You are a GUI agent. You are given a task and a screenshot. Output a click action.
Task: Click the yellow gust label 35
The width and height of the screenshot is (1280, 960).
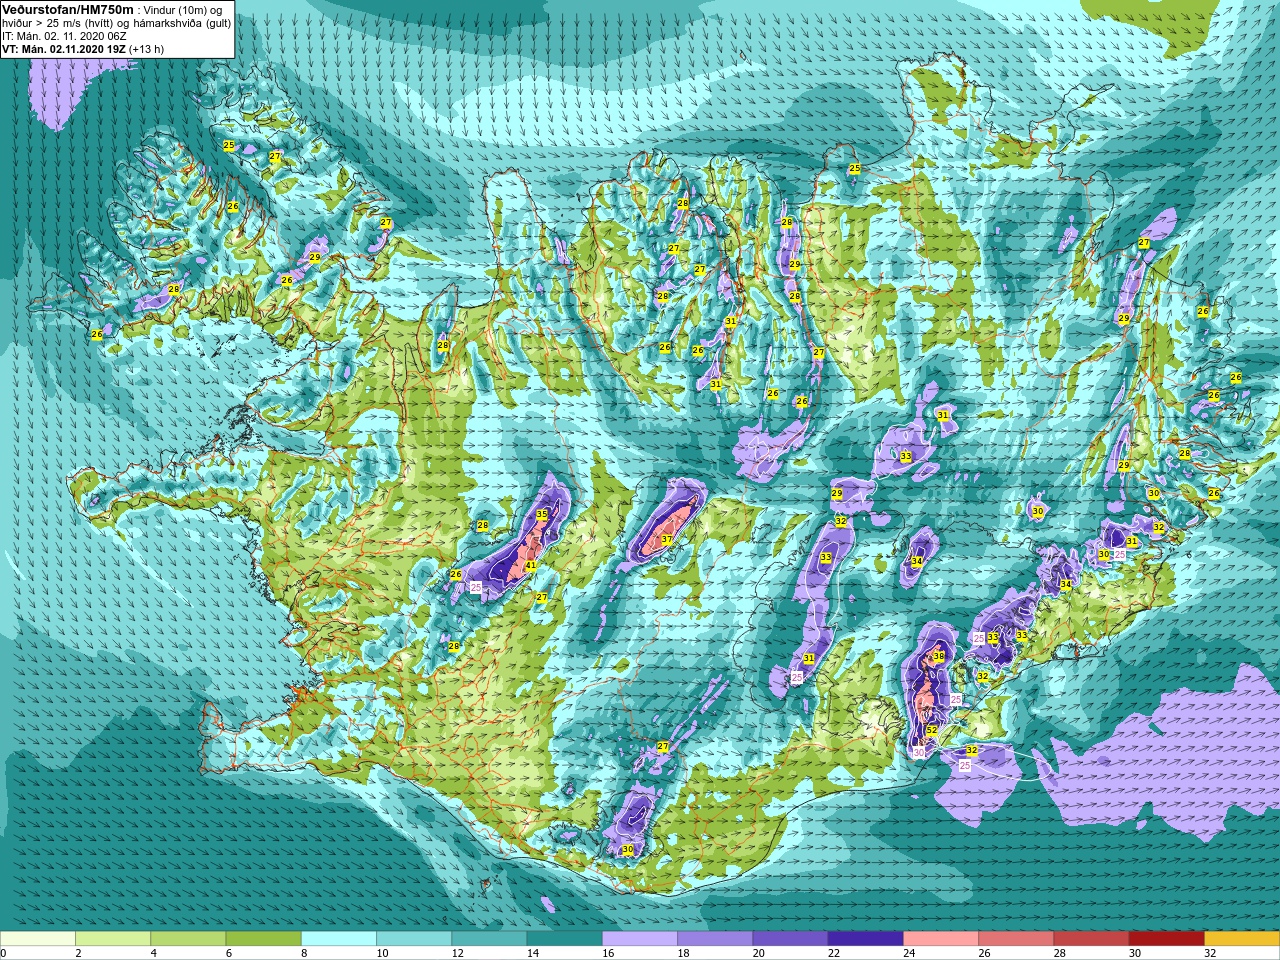(542, 514)
